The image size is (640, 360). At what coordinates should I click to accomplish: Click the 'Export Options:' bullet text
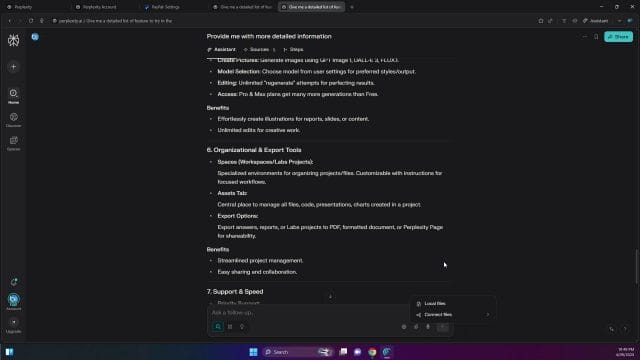(x=238, y=216)
